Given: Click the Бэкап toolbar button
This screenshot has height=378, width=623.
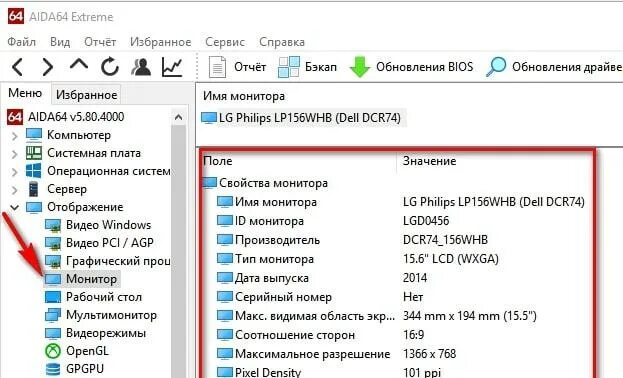Looking at the screenshot, I should pyautogui.click(x=307, y=67).
